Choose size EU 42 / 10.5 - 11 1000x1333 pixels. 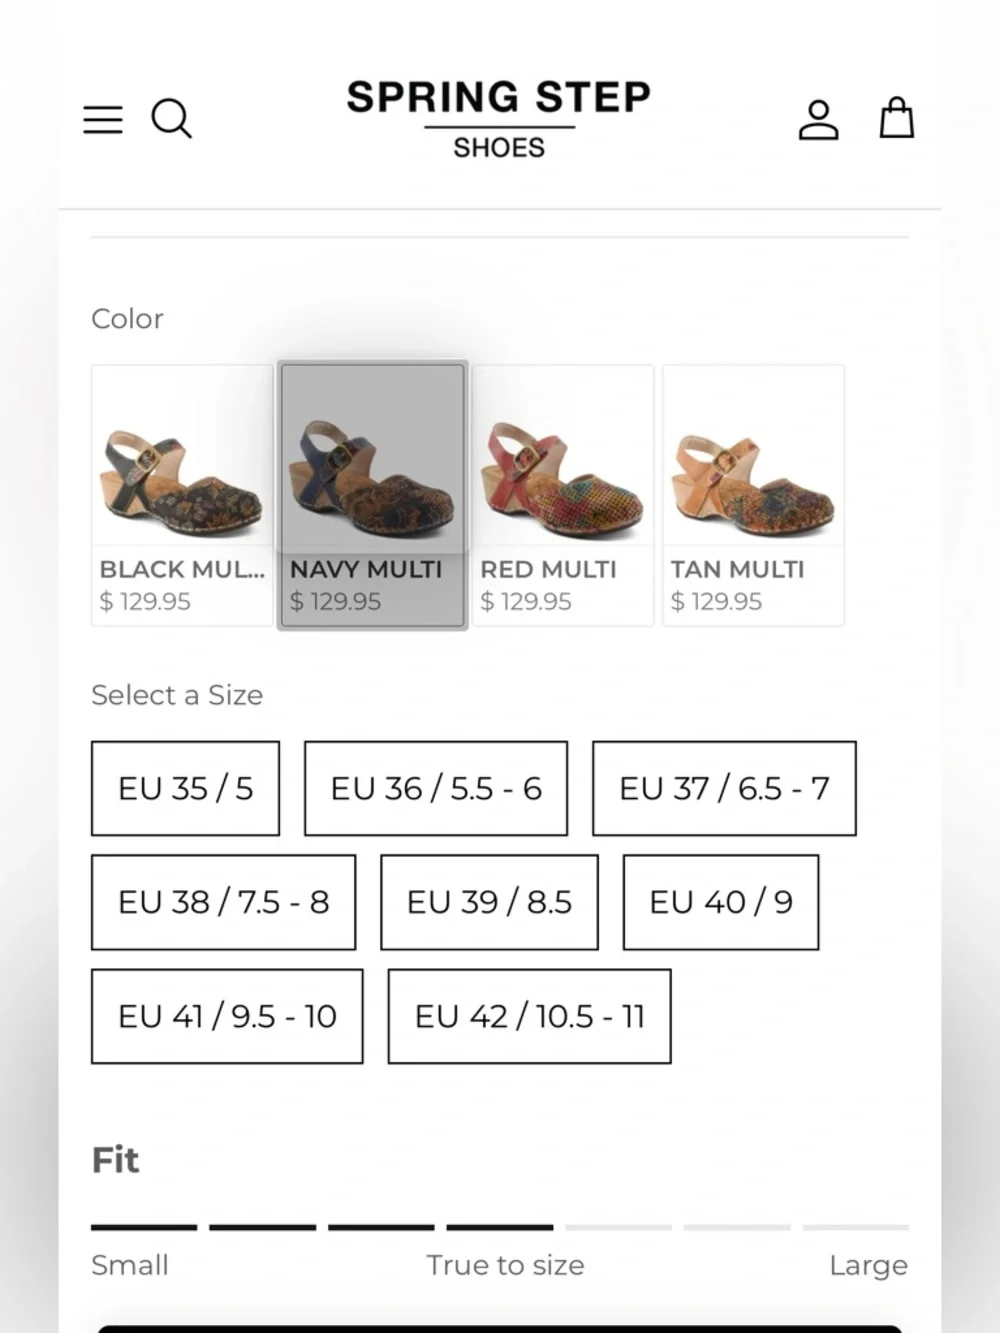529,1016
